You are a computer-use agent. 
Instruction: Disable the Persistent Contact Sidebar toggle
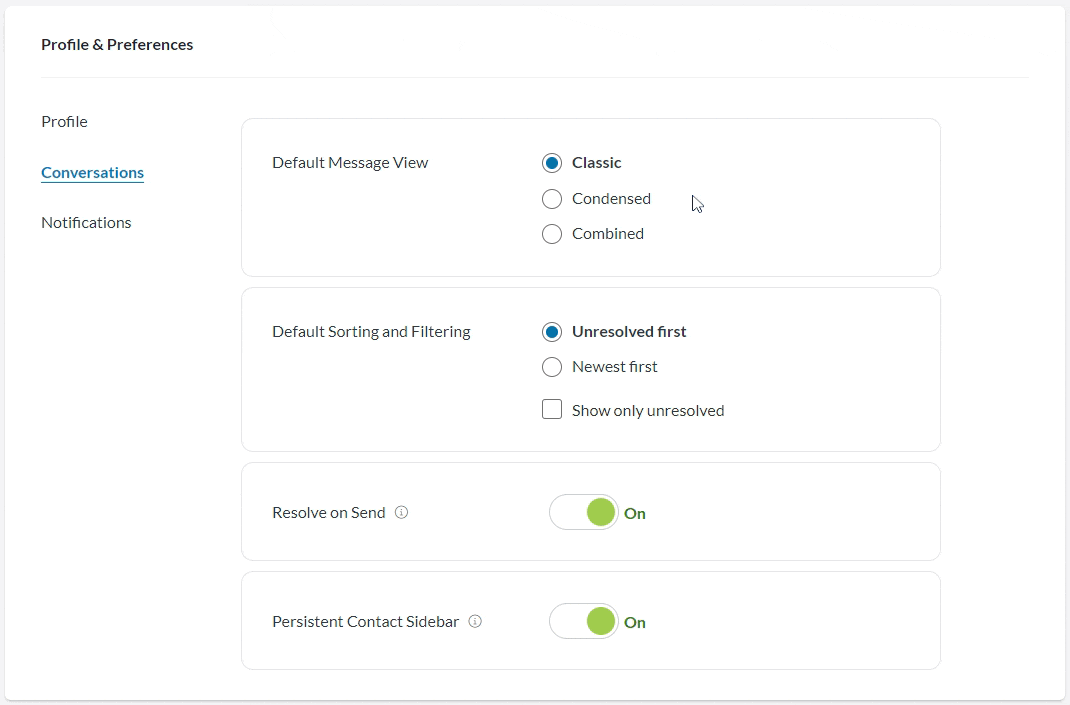tap(583, 621)
